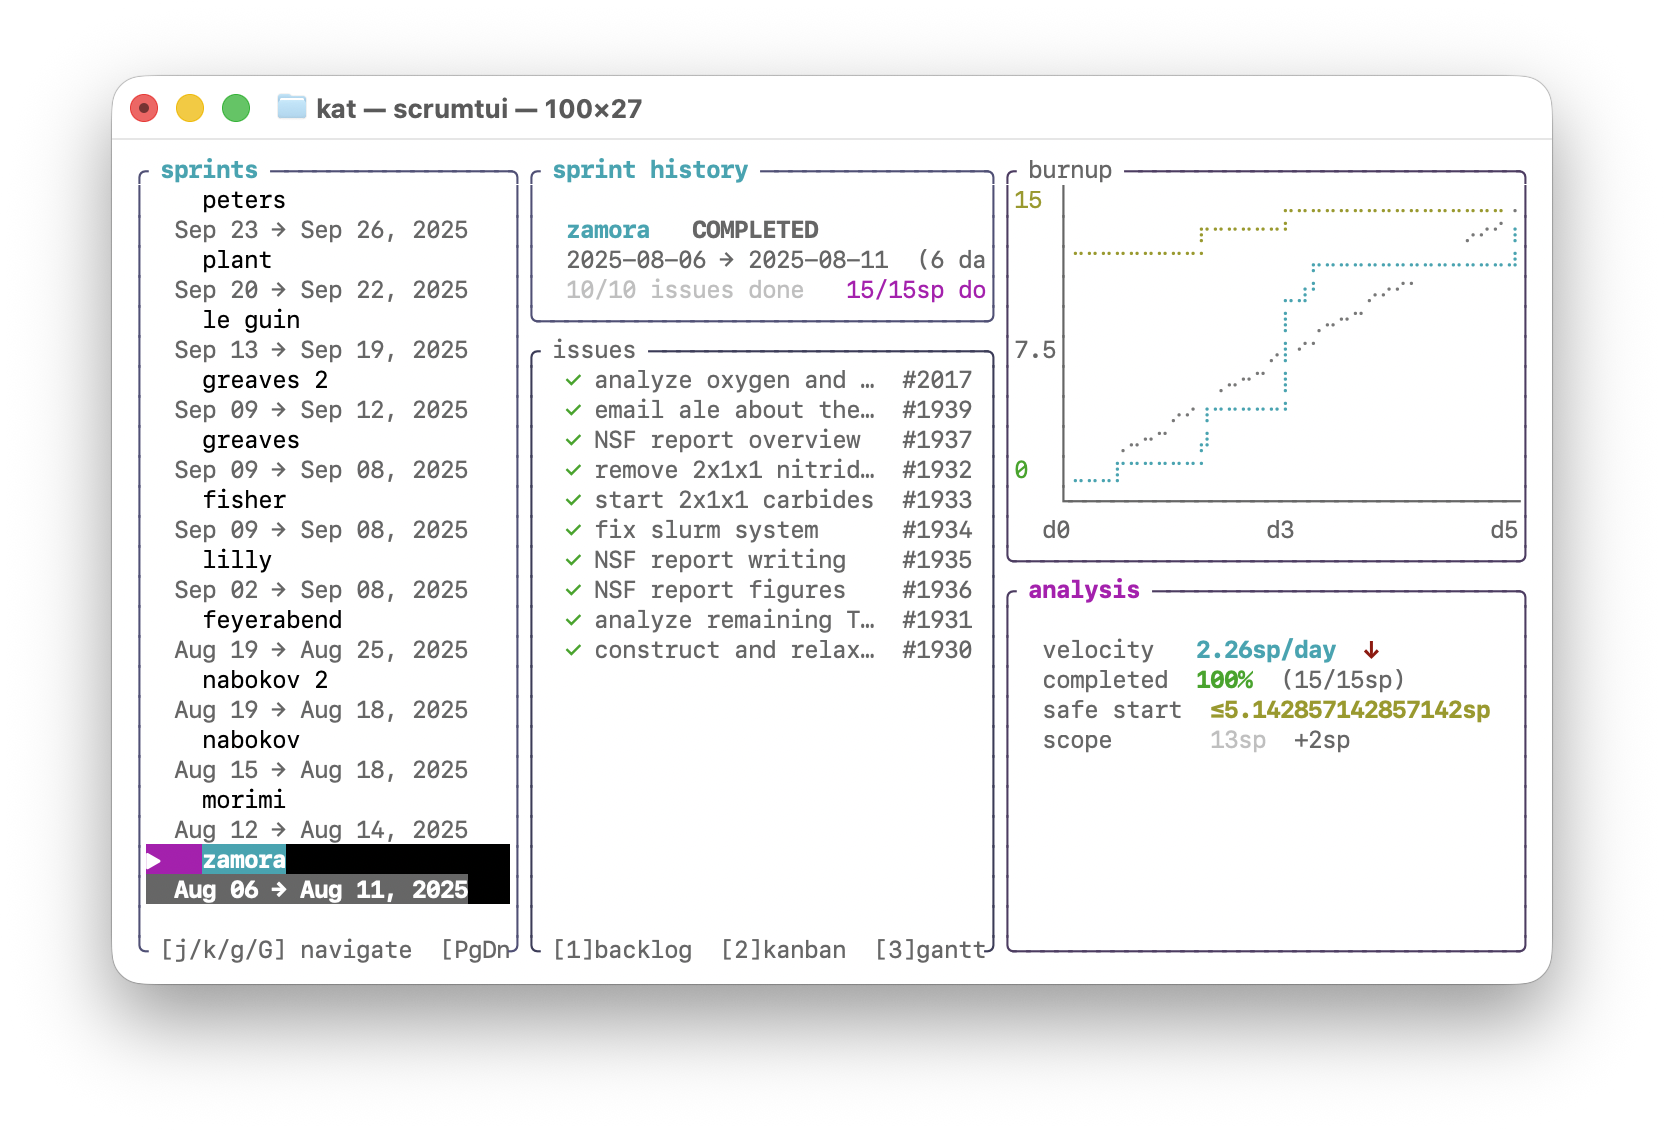Image resolution: width=1664 pixels, height=1132 pixels.
Task: Click the 10/10 issues done text
Action: [x=685, y=290]
